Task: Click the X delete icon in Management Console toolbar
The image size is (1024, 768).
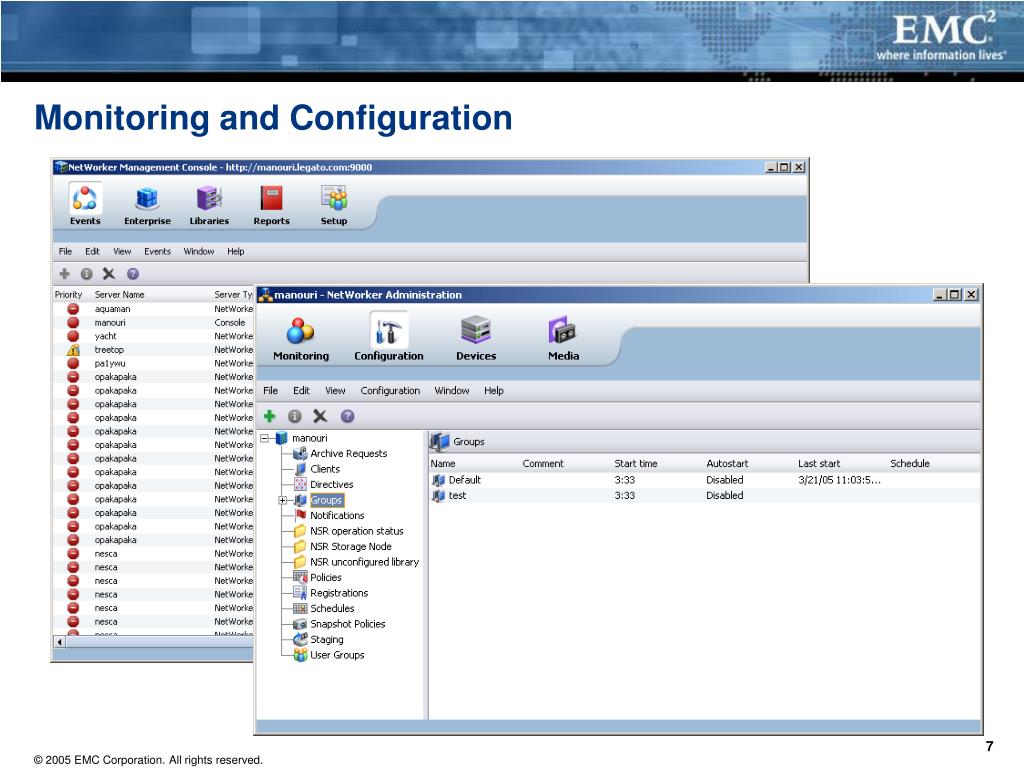Action: click(108, 274)
